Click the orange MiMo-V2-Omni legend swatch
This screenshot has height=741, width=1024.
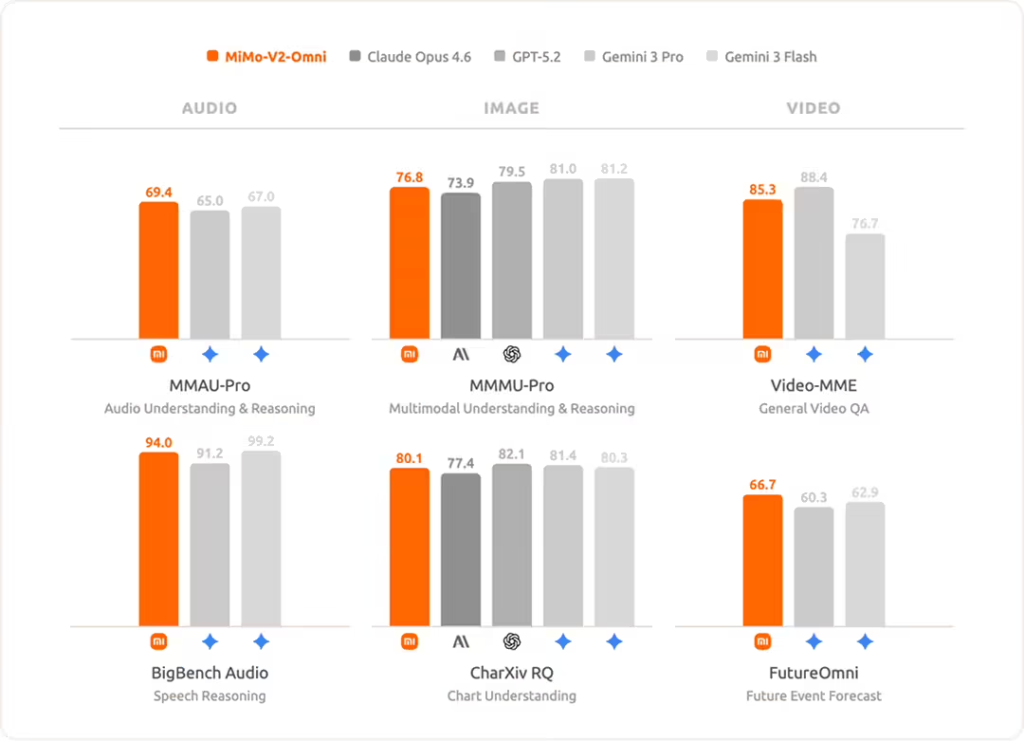[212, 57]
